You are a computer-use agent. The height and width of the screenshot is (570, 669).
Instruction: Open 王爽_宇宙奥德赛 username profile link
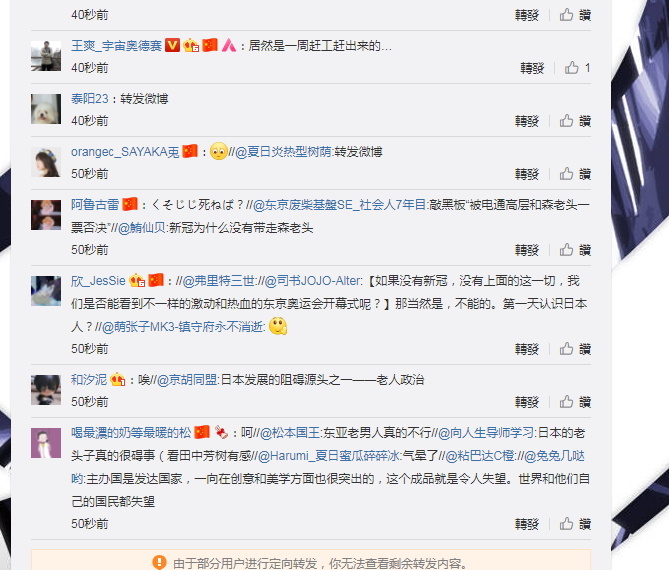[116, 45]
